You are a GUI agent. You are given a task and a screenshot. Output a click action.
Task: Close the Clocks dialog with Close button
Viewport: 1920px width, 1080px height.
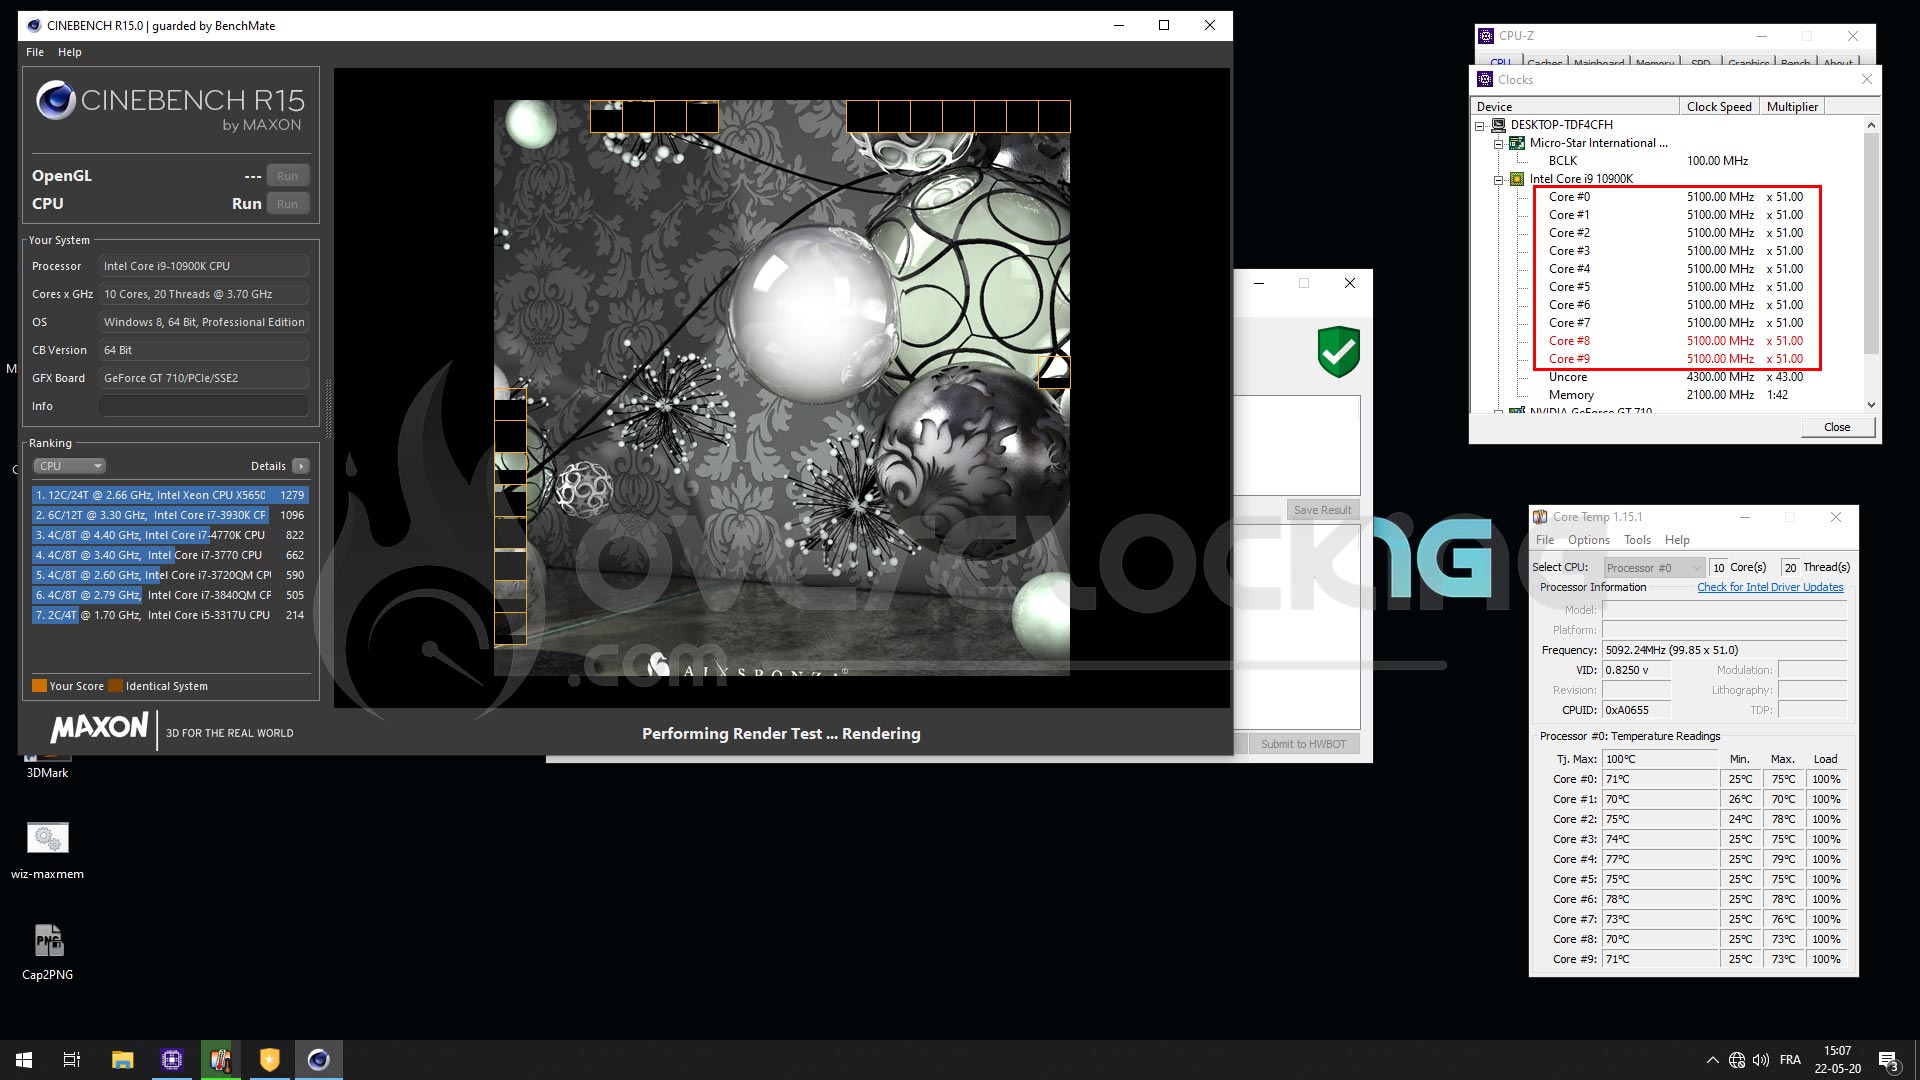coord(1836,427)
